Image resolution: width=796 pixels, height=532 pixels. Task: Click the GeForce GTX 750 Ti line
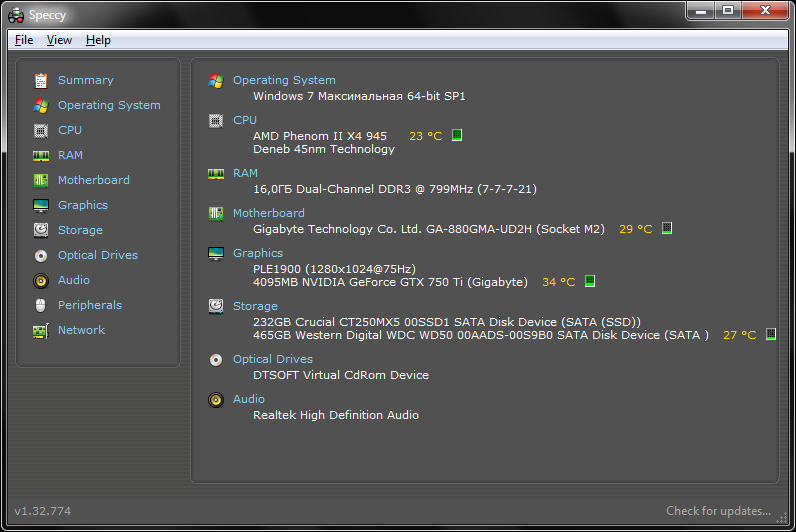[x=390, y=282]
